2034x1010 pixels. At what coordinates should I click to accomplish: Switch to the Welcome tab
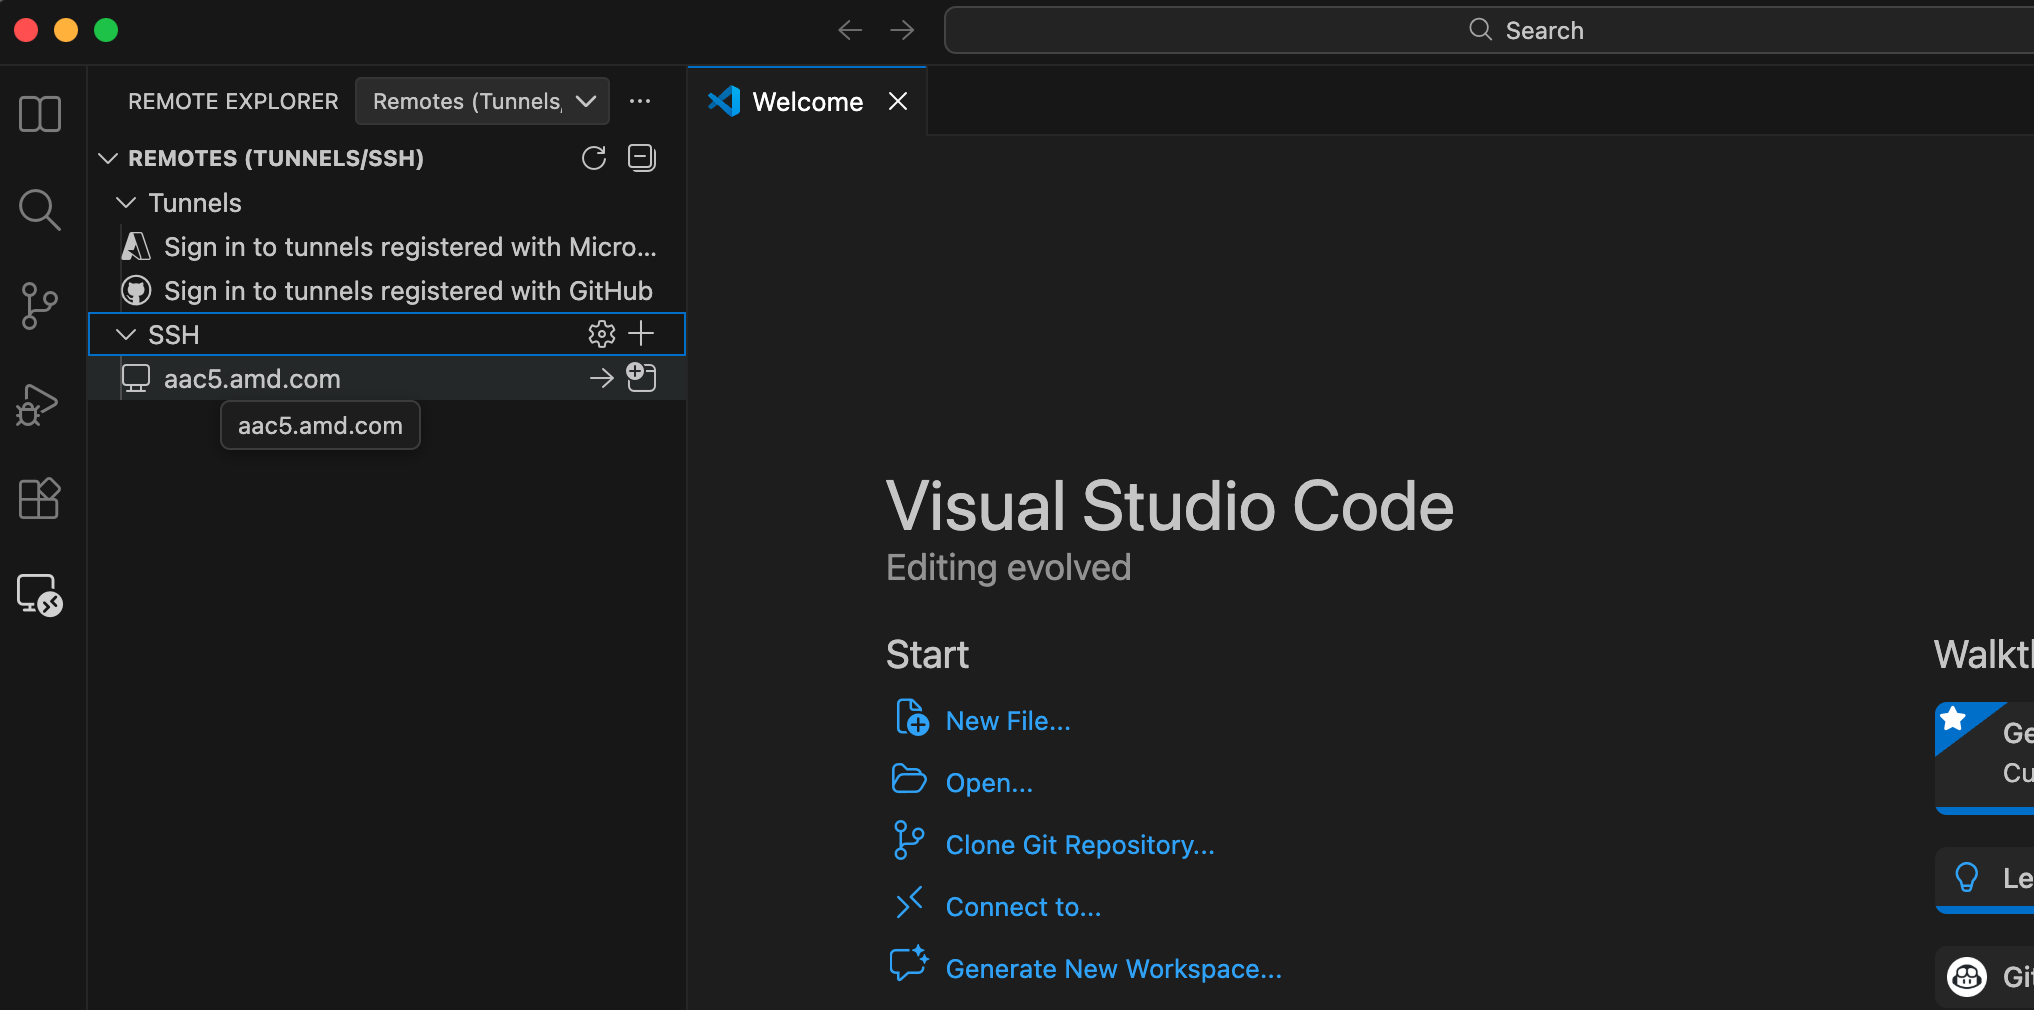pyautogui.click(x=806, y=102)
